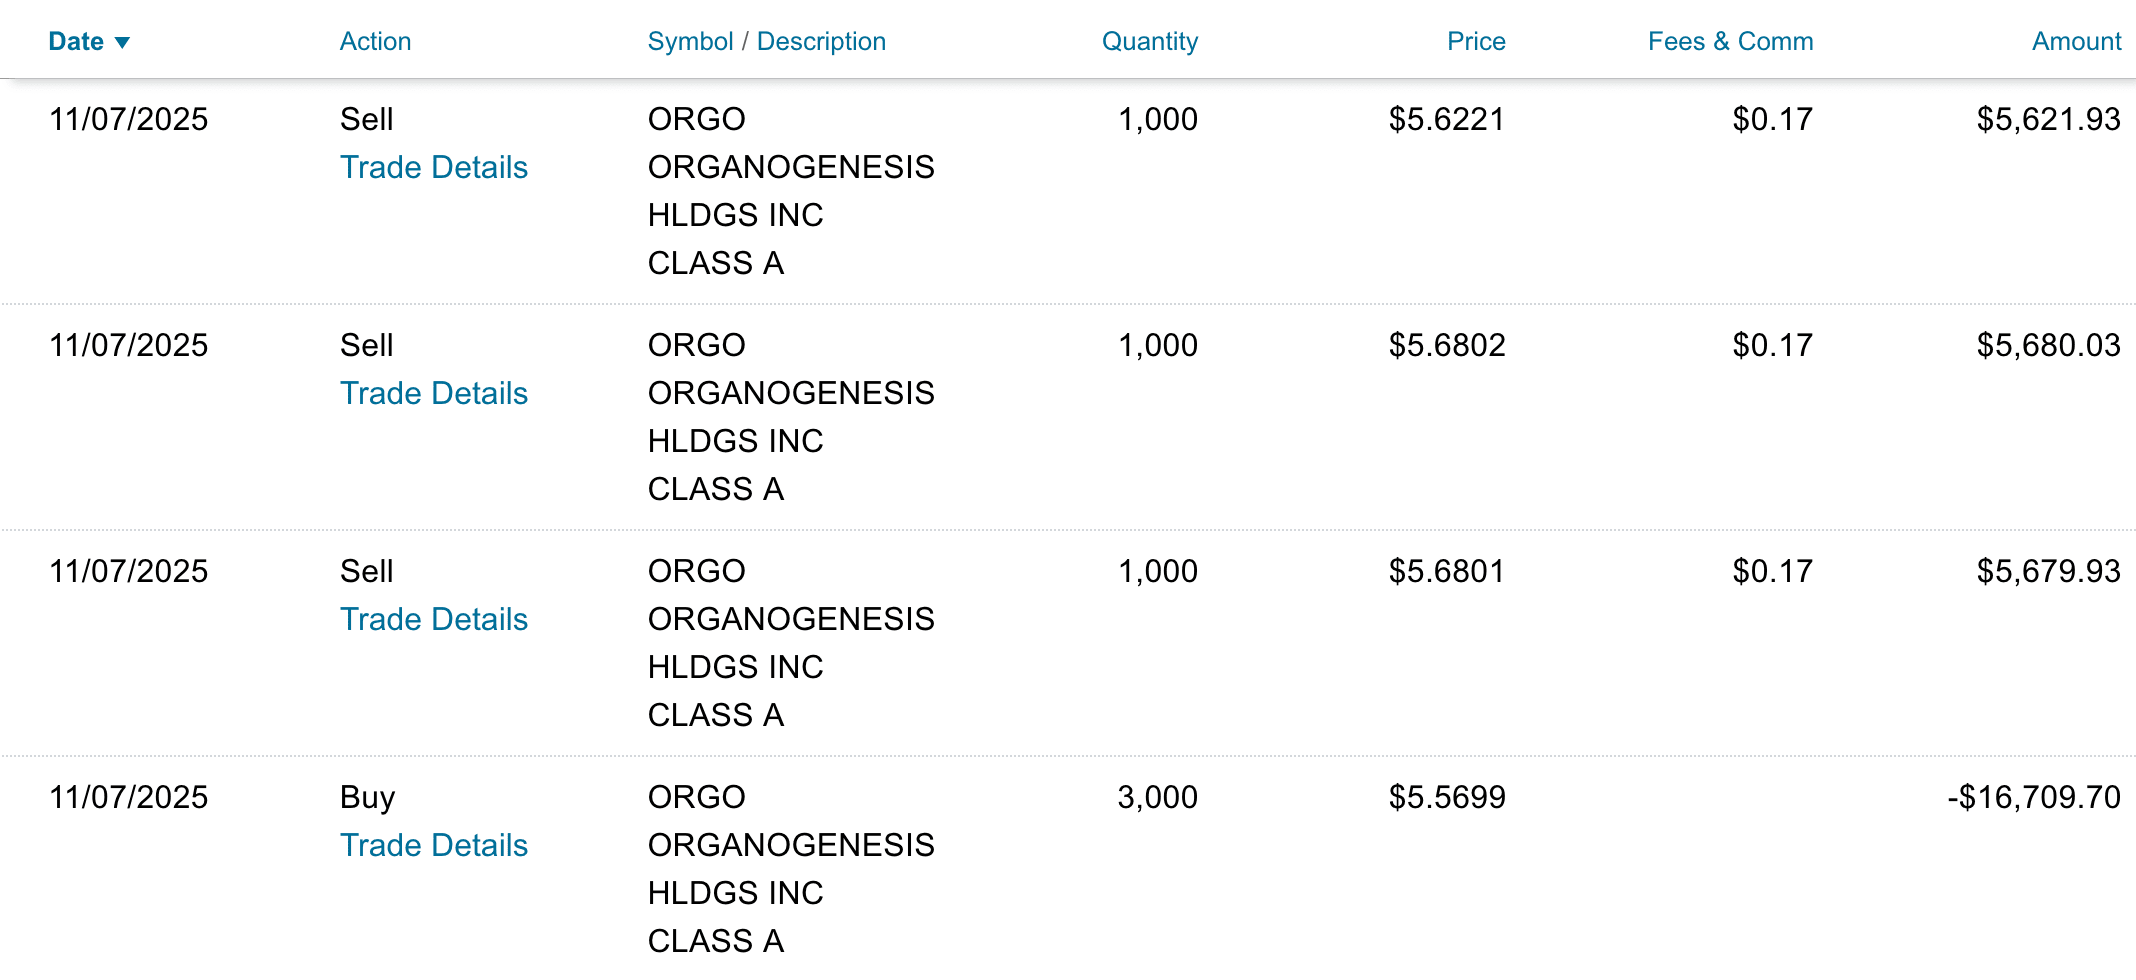
Task: Sort by the Action column header
Action: click(x=375, y=42)
